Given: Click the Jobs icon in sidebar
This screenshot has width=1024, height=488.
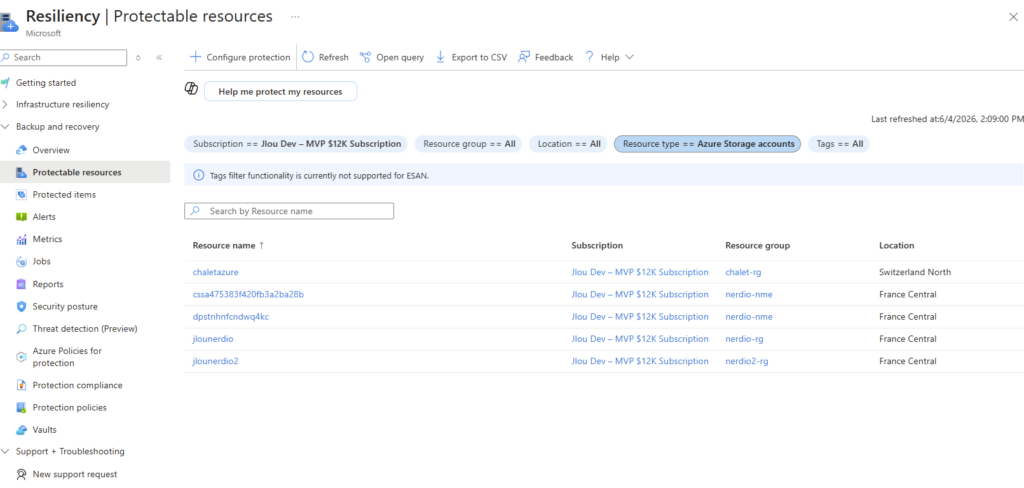Looking at the screenshot, I should 21,261.
